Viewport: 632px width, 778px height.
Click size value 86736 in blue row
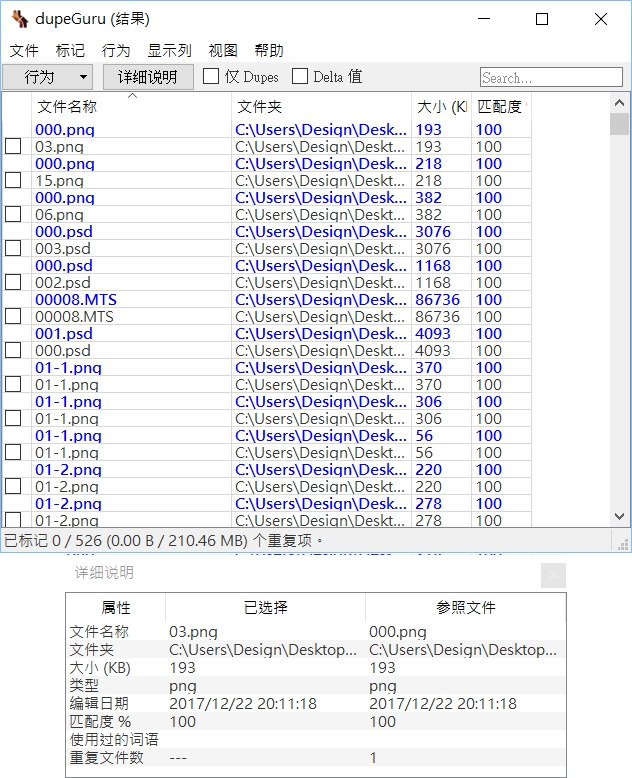[x=437, y=300]
